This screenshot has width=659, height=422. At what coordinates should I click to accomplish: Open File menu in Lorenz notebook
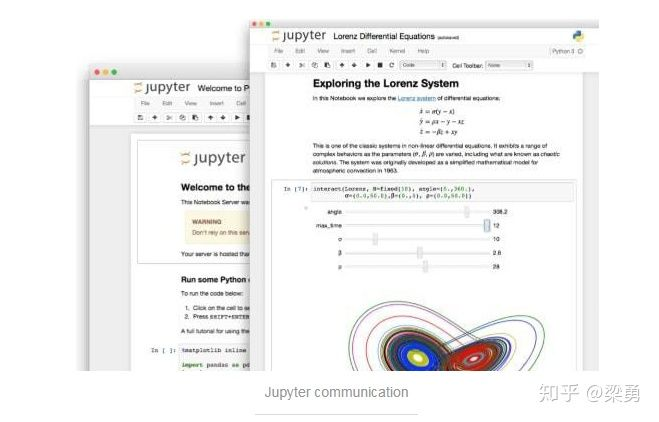(x=279, y=51)
